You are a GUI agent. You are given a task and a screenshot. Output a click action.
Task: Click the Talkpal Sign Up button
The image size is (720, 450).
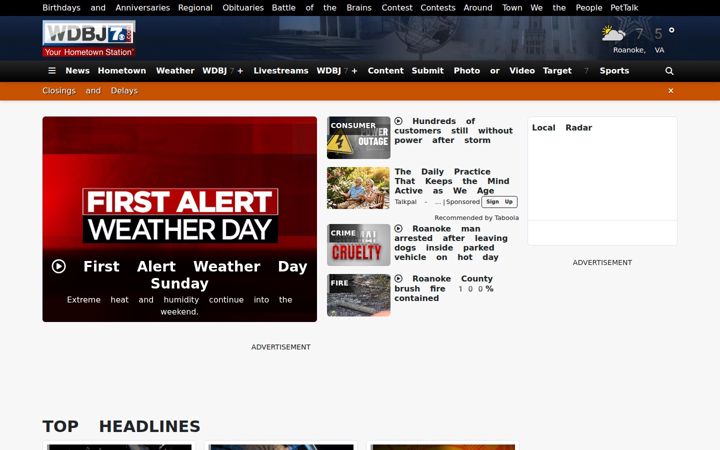point(500,202)
